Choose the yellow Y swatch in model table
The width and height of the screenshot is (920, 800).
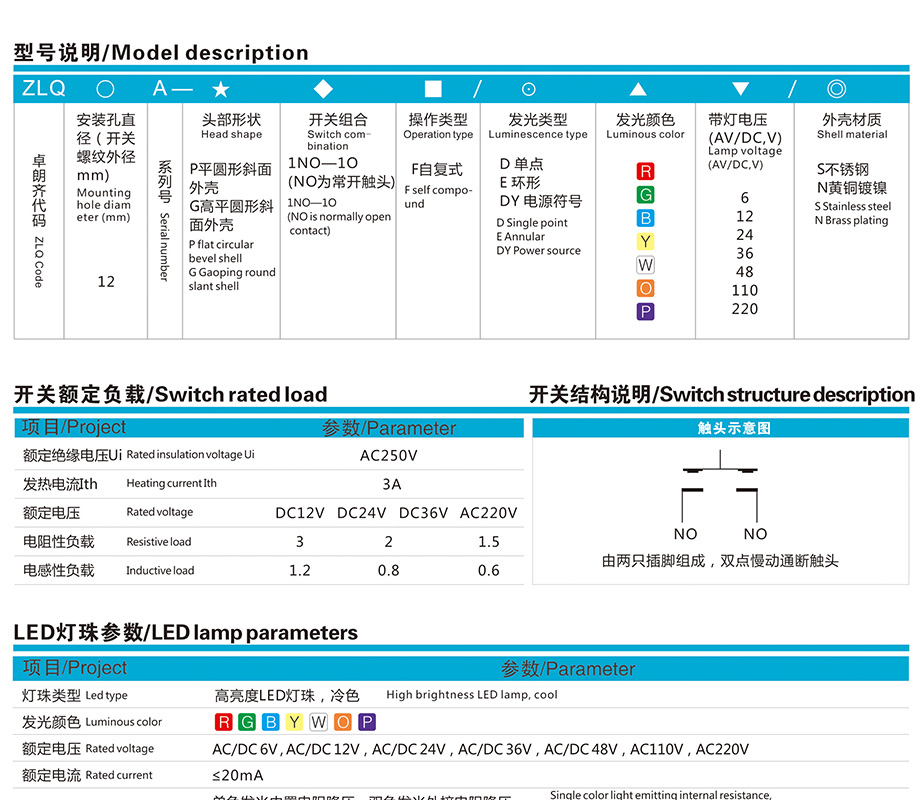click(645, 242)
